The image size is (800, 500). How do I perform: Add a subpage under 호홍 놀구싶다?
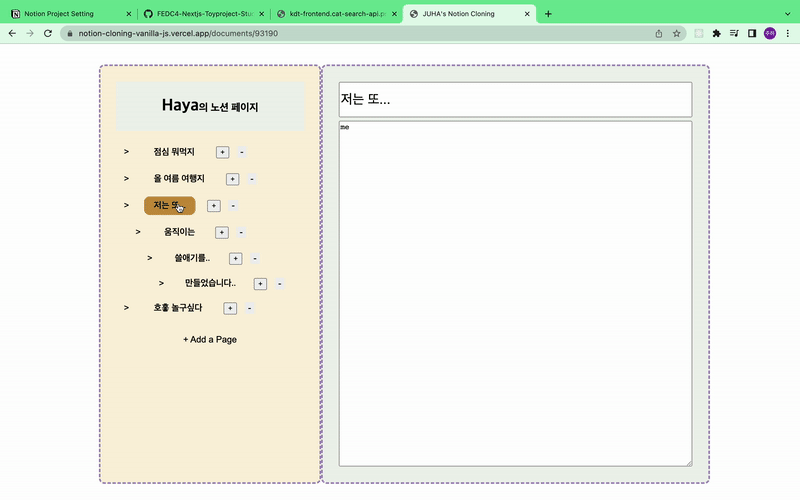[x=230, y=308]
